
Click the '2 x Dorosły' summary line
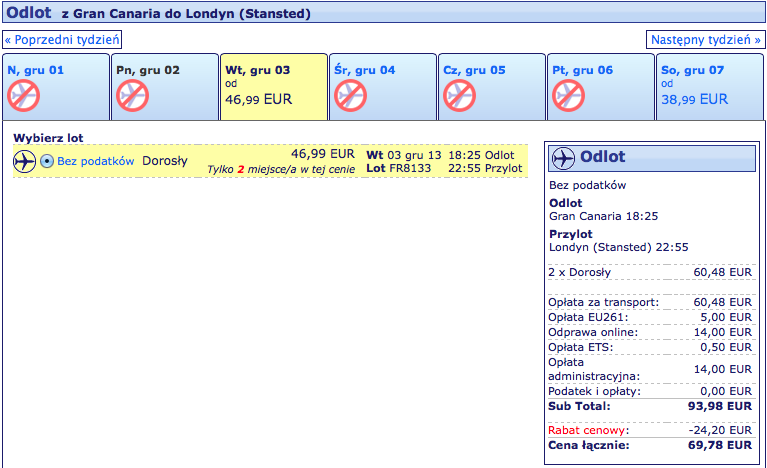click(x=650, y=272)
